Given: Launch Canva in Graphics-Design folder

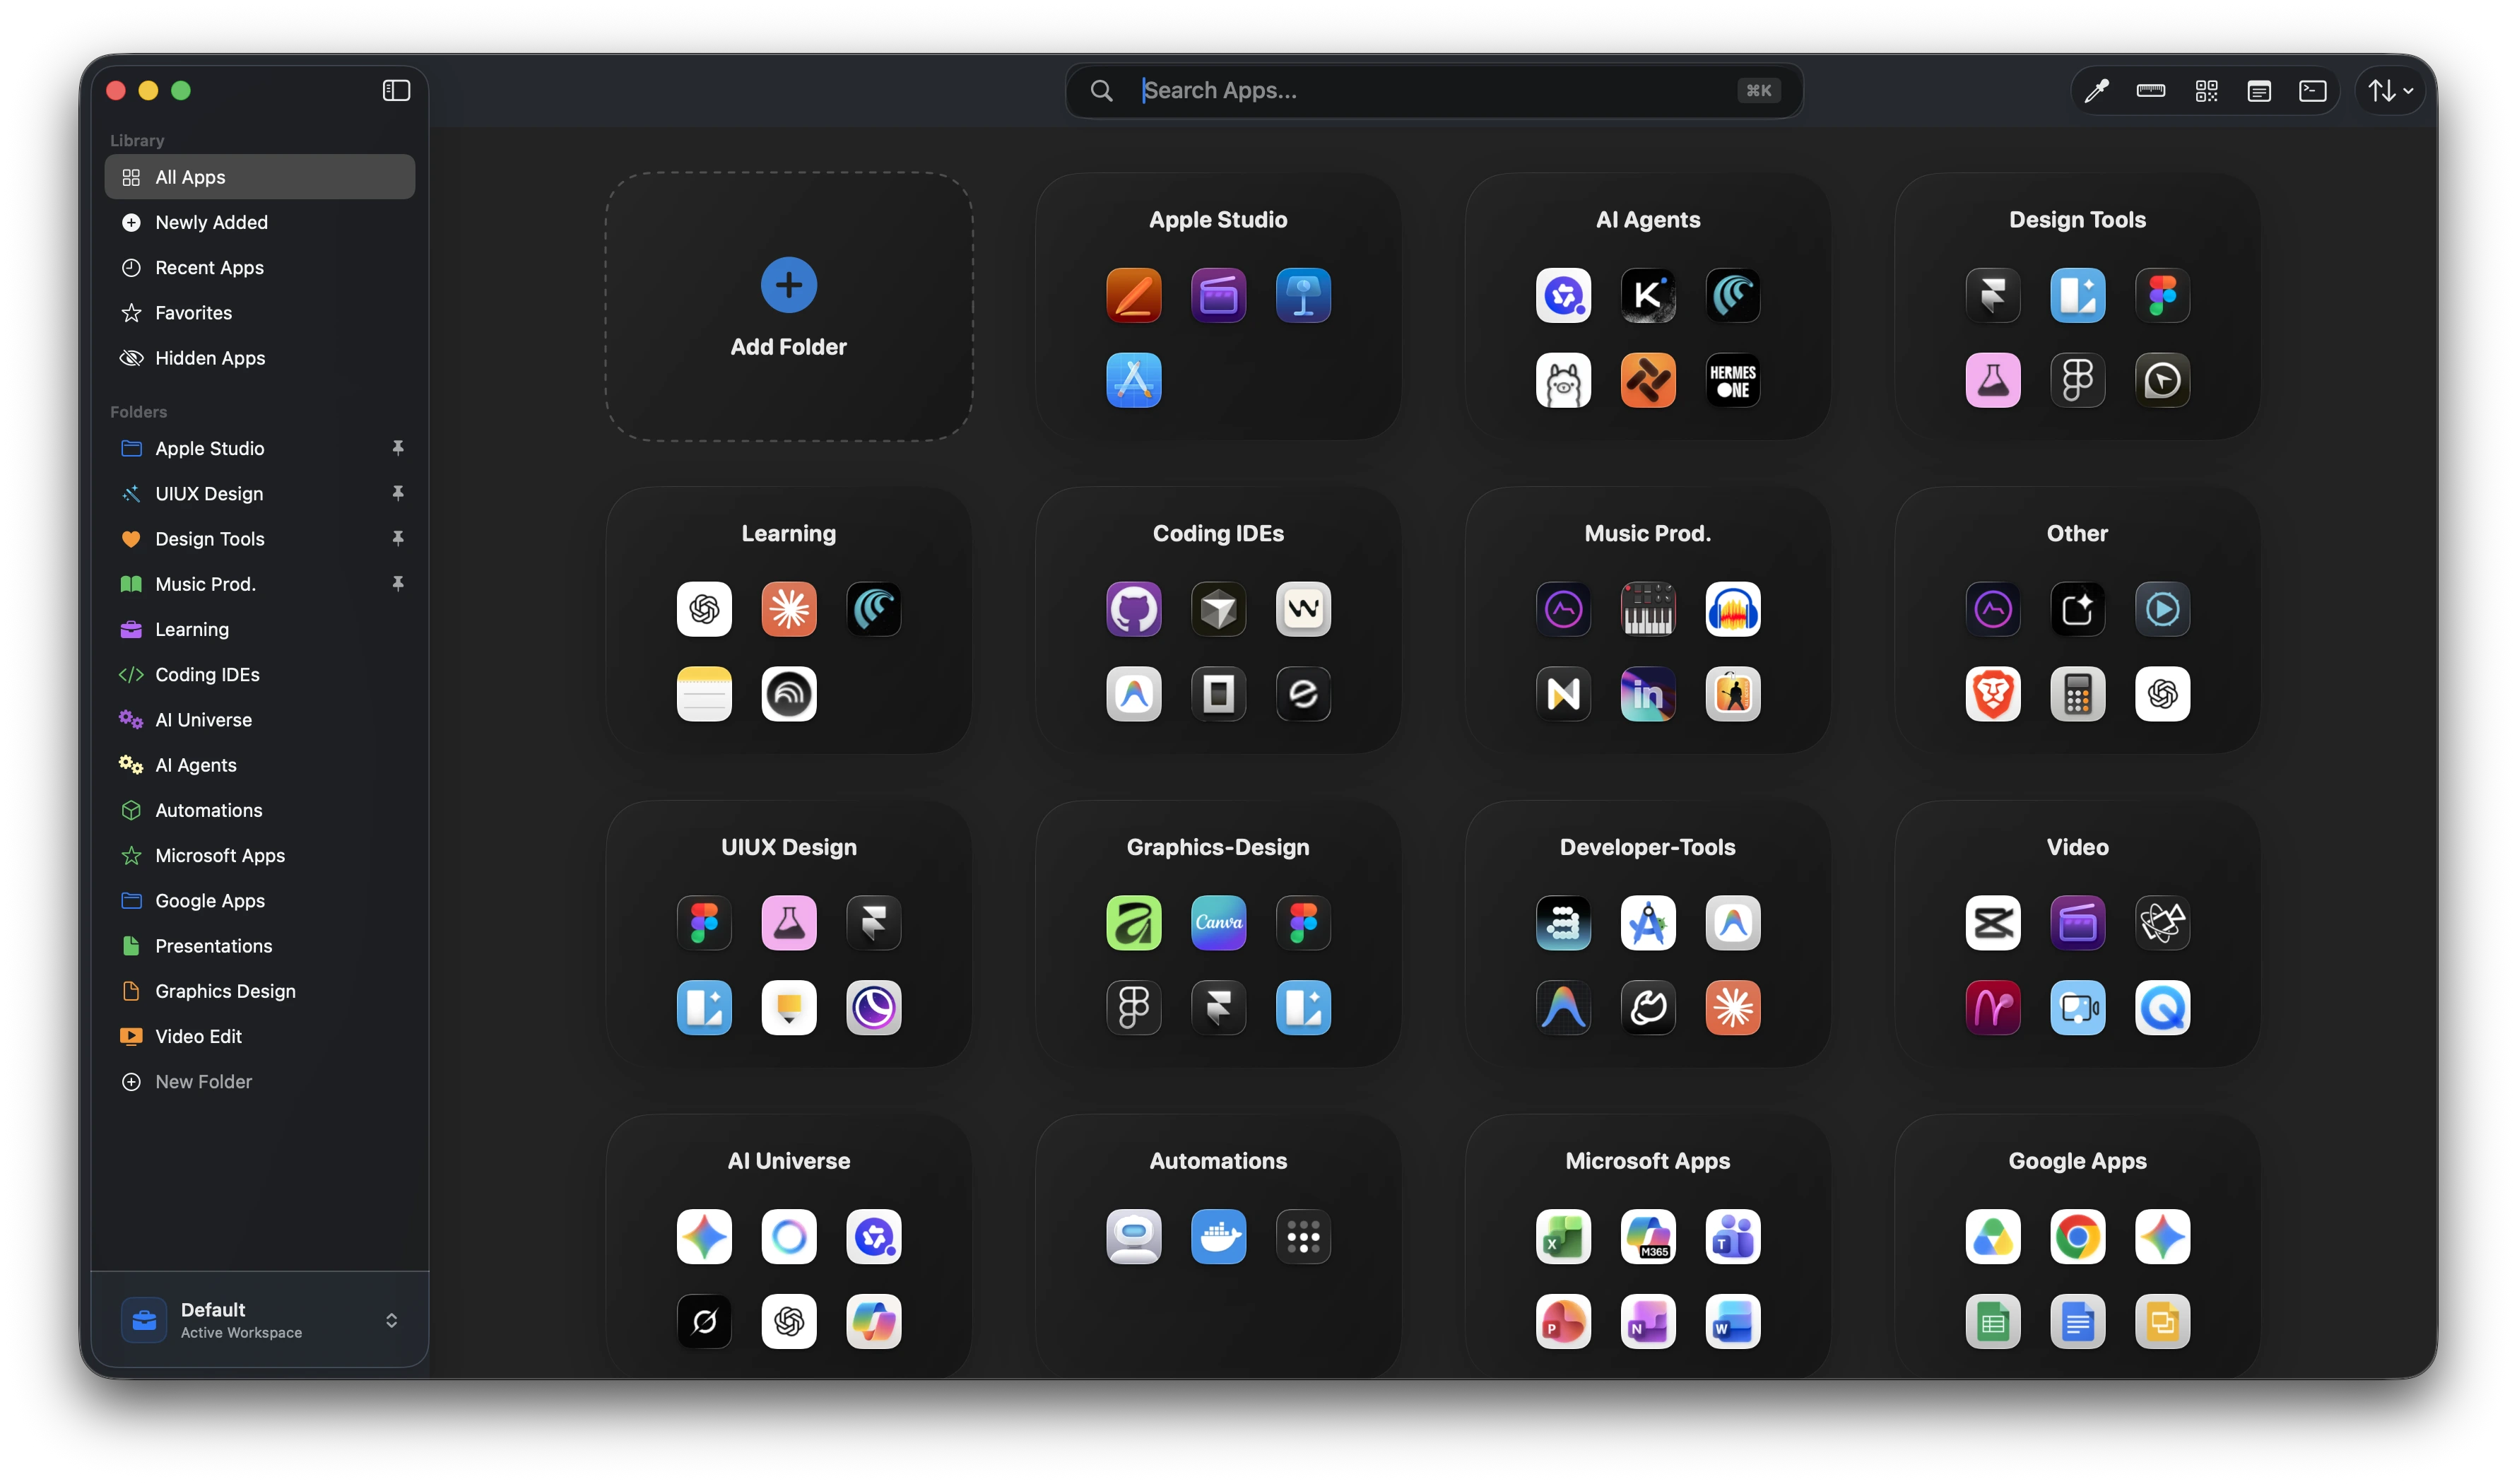Looking at the screenshot, I should [1218, 922].
